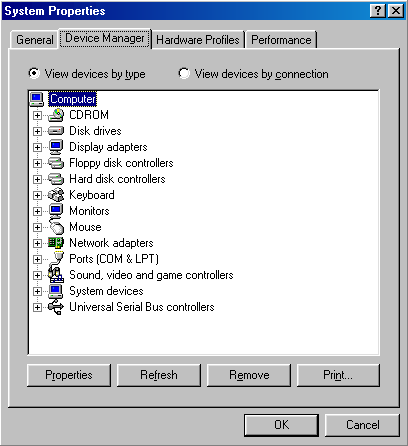Viewport: 408px width, 446px height.
Task: Switch to the Hardware Profiles tab
Action: (198, 40)
